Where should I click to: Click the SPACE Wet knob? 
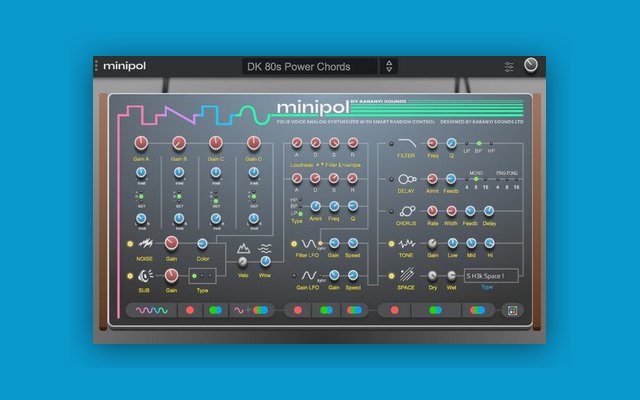pyautogui.click(x=451, y=276)
